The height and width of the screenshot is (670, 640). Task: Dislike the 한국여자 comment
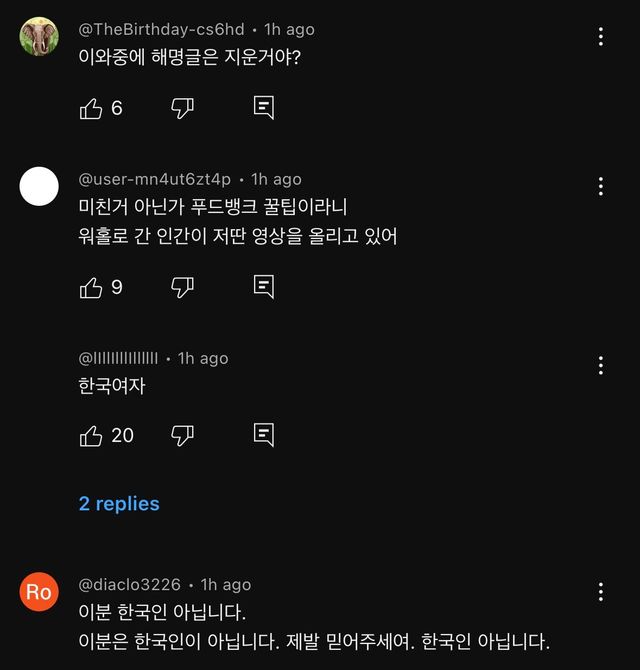tap(182, 435)
